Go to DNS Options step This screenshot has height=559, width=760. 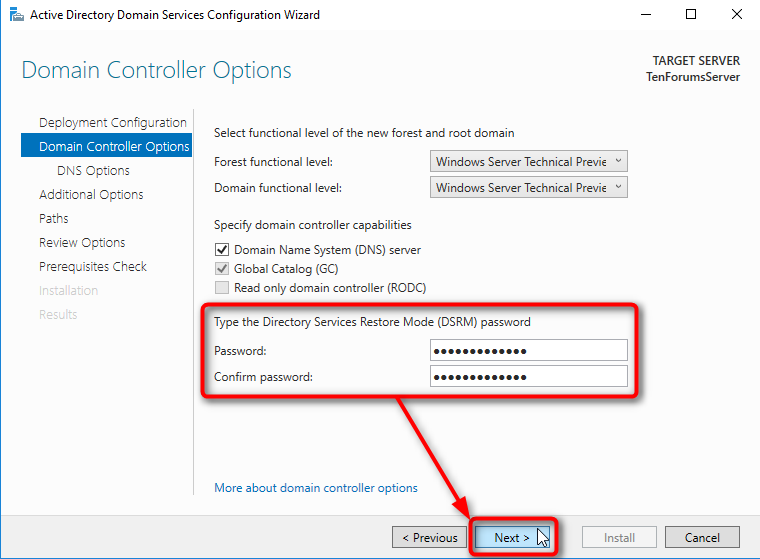[x=93, y=171]
